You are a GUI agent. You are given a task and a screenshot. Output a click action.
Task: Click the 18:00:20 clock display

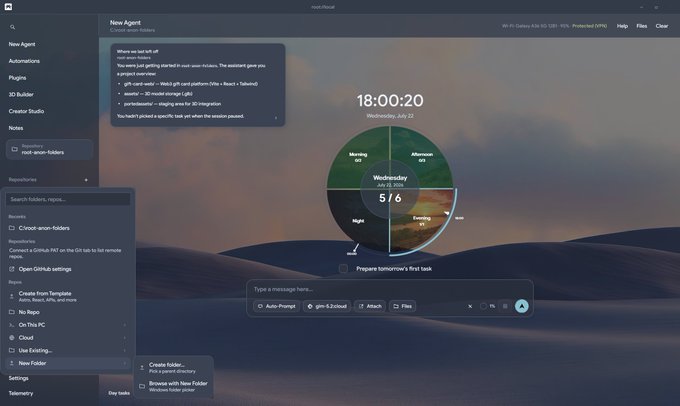(390, 101)
